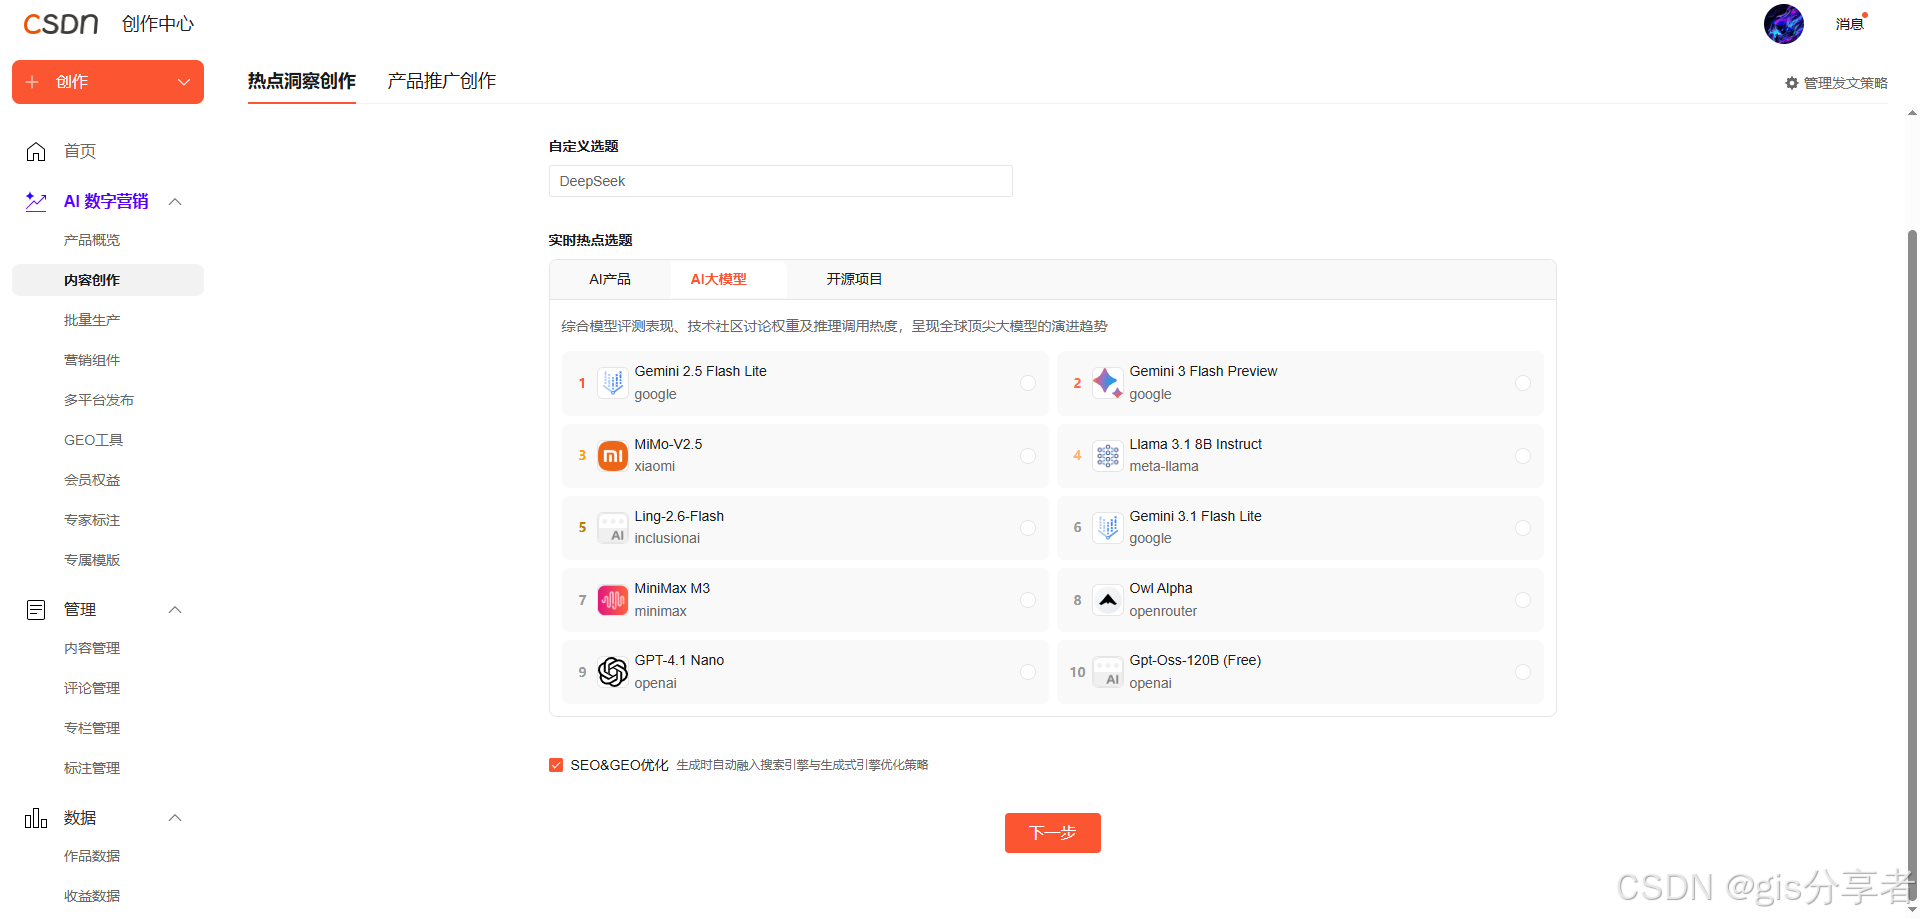Screen dimensions: 1920x919
Task: Select Gemini 2.5 Flash Lite radio button
Action: pos(1028,383)
